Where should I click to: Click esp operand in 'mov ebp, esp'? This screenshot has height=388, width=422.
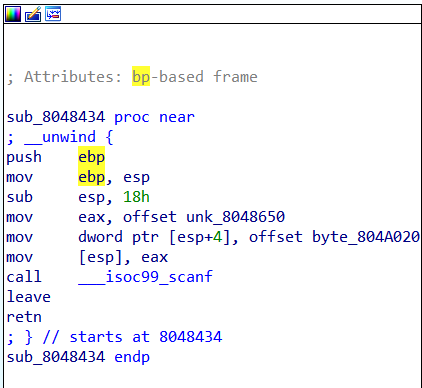click(136, 178)
